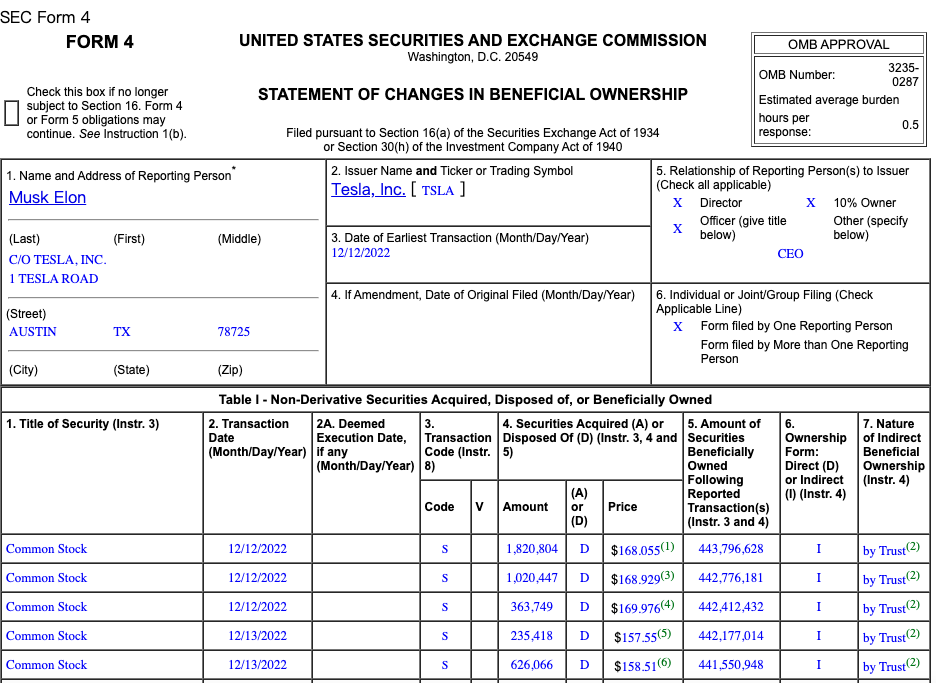Click the ownership form I in the 442,177,014 row
This screenshot has height=683, width=936.
[x=818, y=636]
